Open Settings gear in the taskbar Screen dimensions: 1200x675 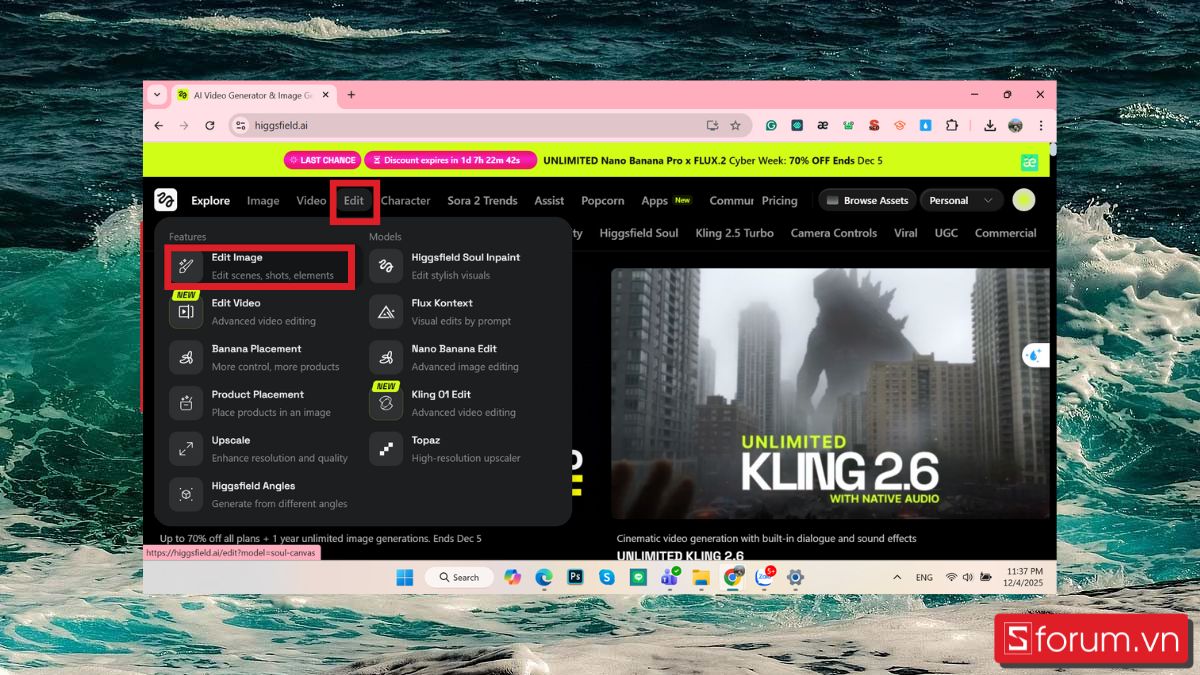coord(795,577)
